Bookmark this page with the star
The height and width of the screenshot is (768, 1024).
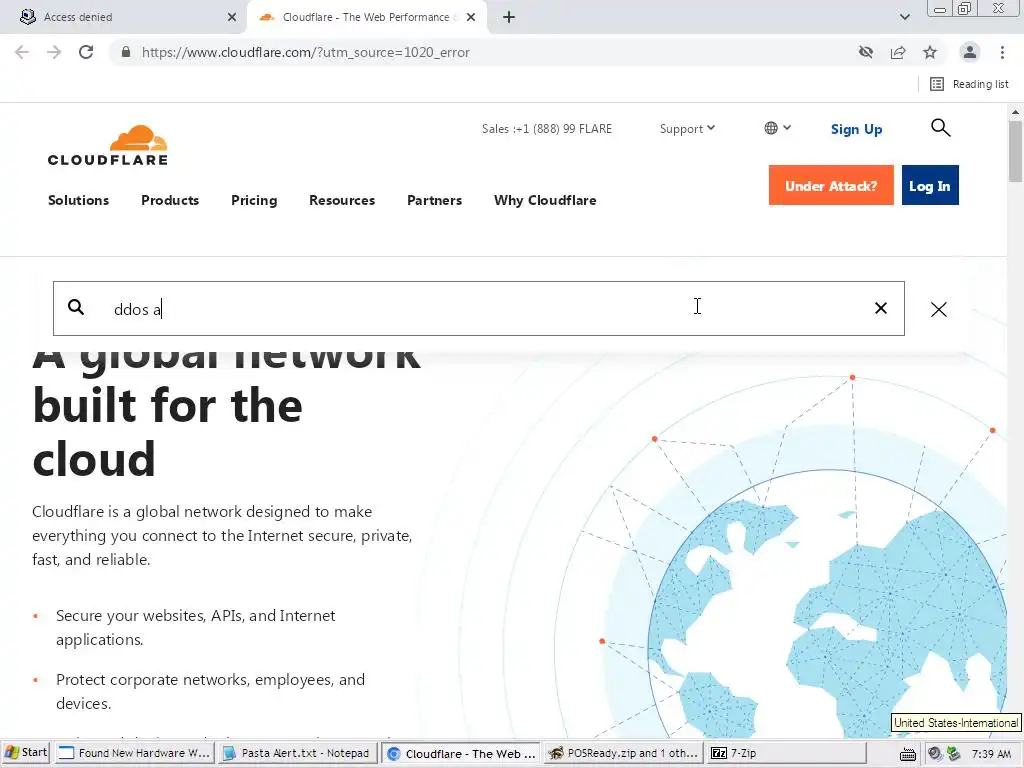pyautogui.click(x=930, y=52)
